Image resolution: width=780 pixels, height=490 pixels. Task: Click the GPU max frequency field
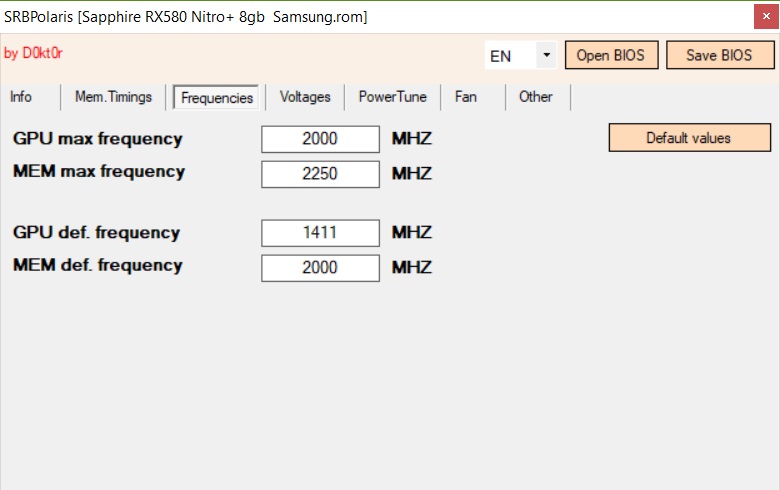[320, 139]
